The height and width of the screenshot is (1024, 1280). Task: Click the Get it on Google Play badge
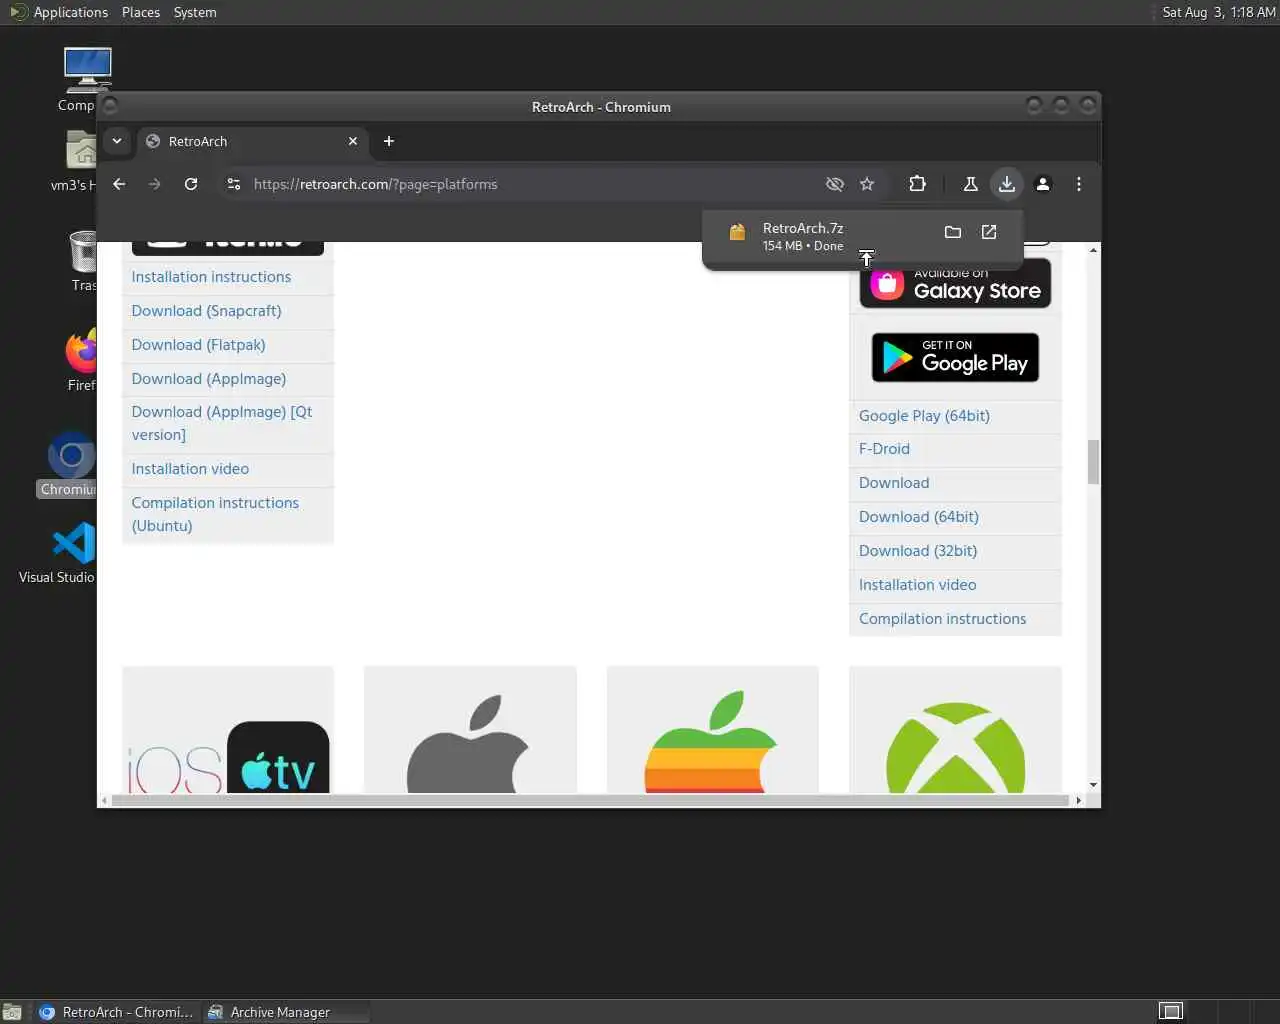point(955,357)
